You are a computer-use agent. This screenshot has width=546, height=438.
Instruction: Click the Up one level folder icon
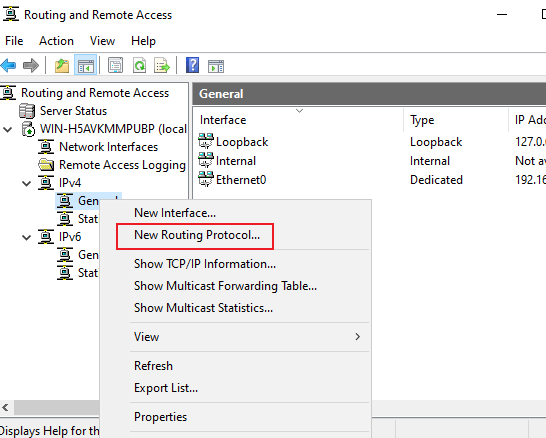click(x=62, y=65)
